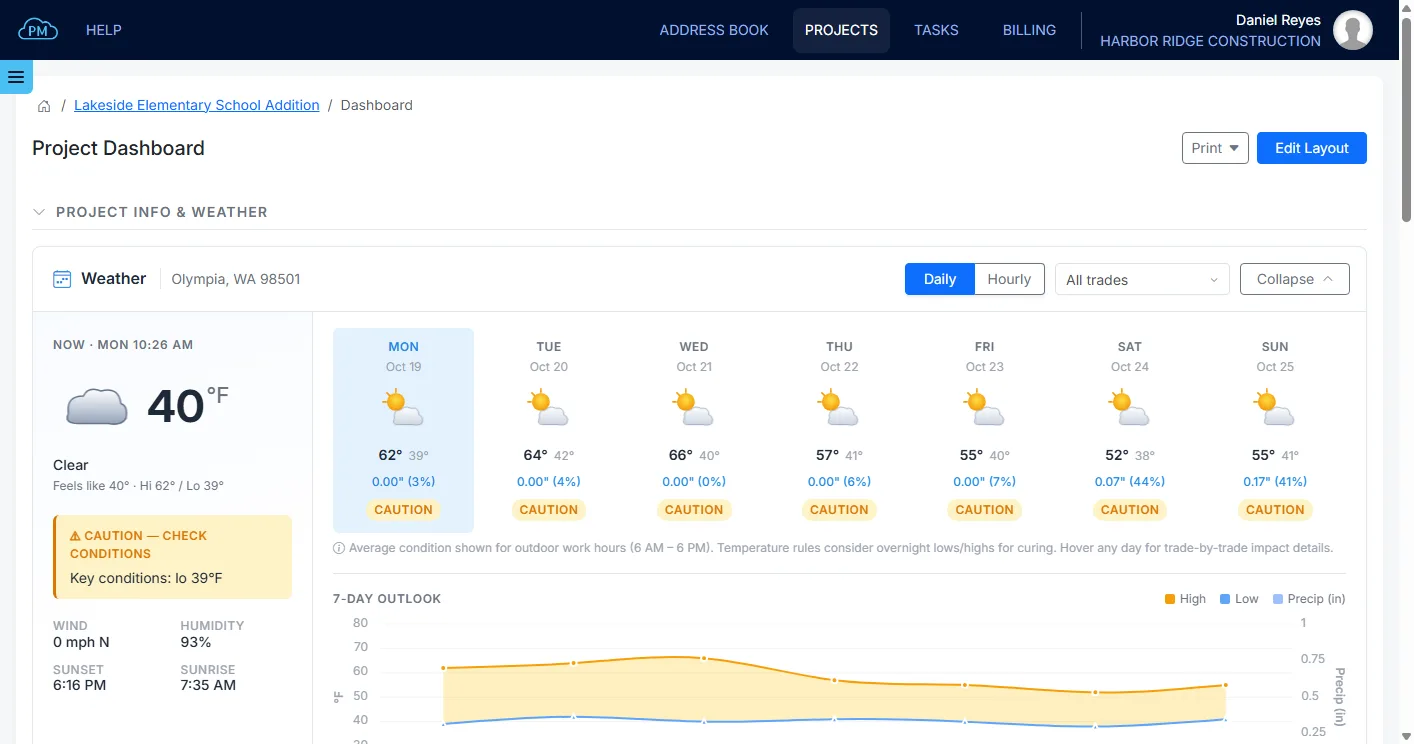Open Address Book from top navigation
Screen dimensions: 1414x744
tap(714, 30)
